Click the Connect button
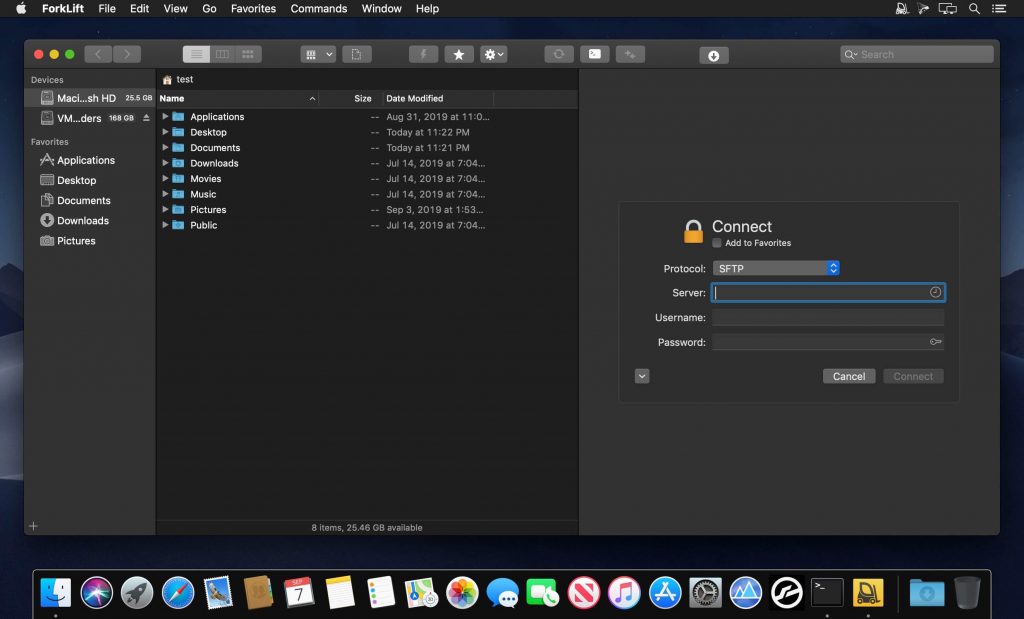Image resolution: width=1024 pixels, height=619 pixels. [912, 376]
